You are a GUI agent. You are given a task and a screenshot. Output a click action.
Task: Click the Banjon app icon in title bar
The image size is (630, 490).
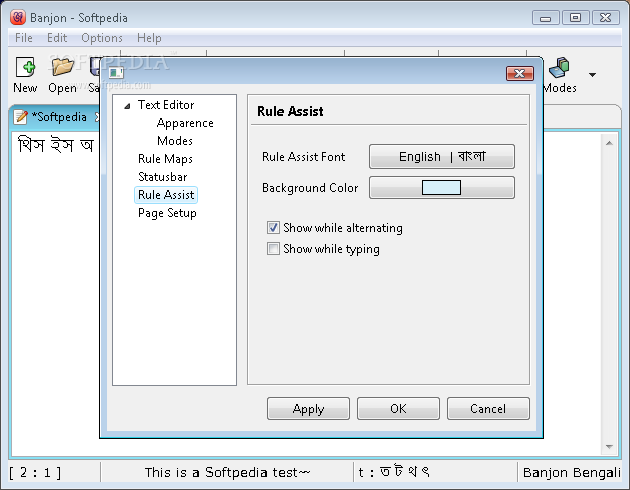pos(18,17)
